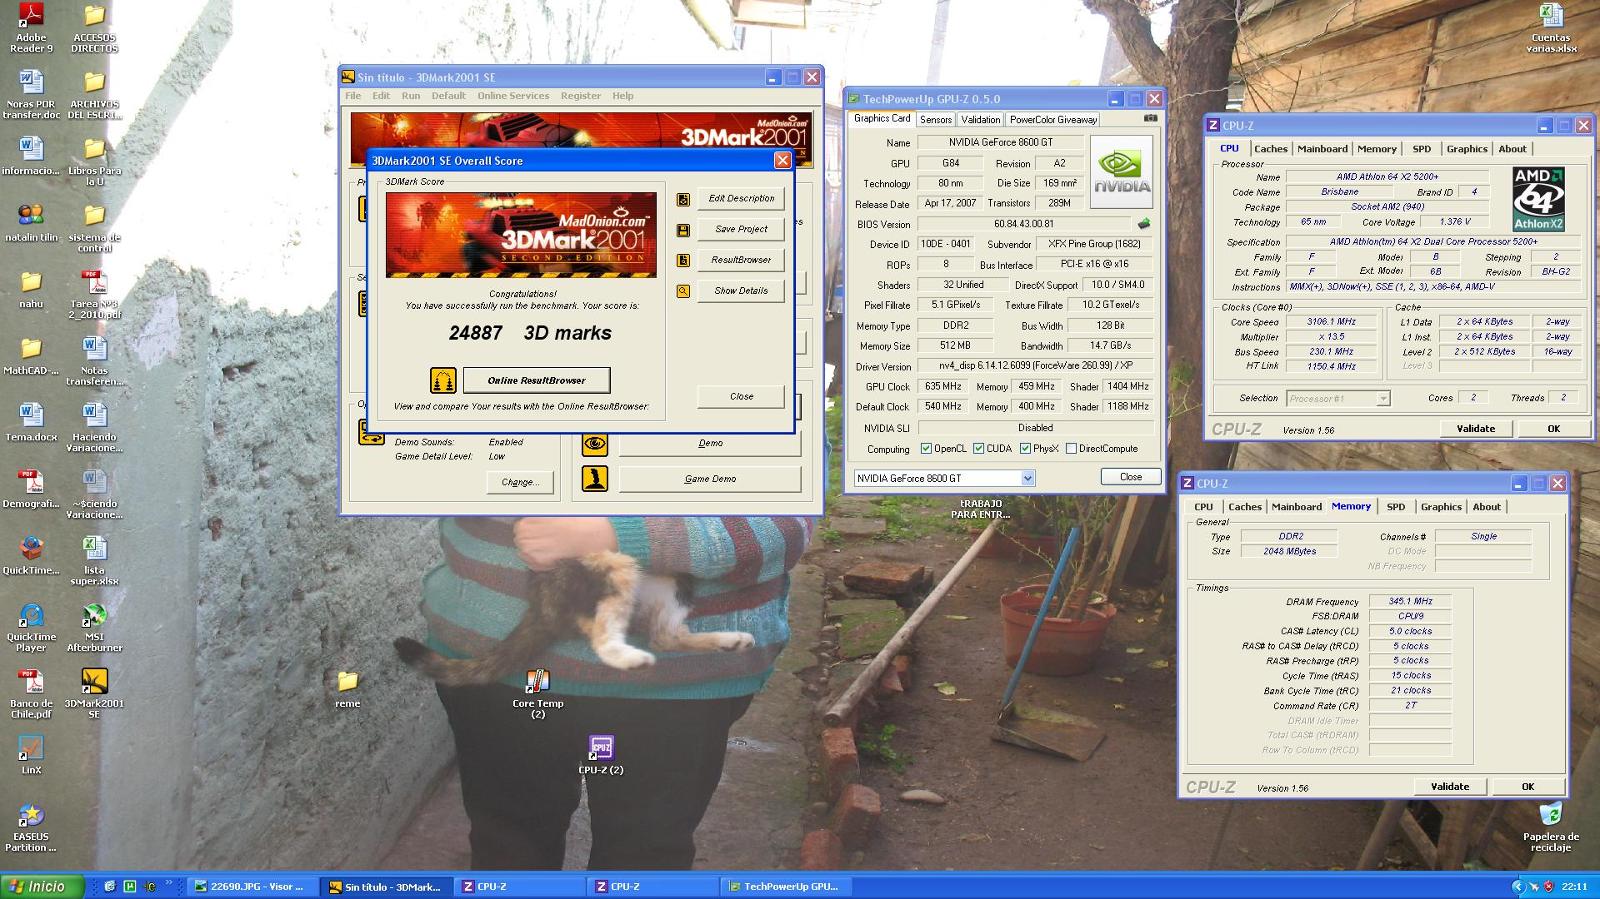Click the Edit Description icon in score dialog
This screenshot has height=899, width=1600.
683,199
